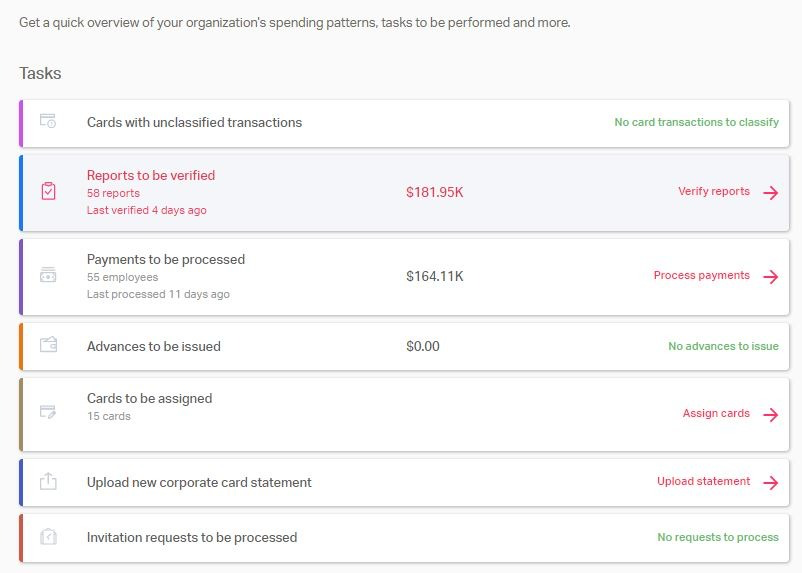
Task: Open Invitation requests to be processed row
Action: [192, 537]
